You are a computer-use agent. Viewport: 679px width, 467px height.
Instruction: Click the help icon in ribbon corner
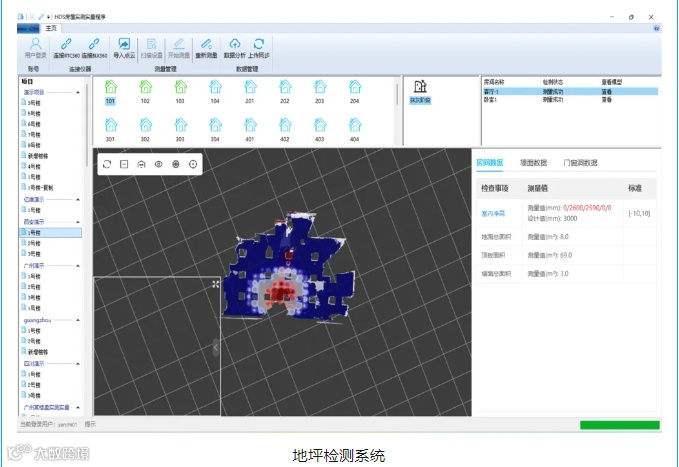[x=656, y=28]
